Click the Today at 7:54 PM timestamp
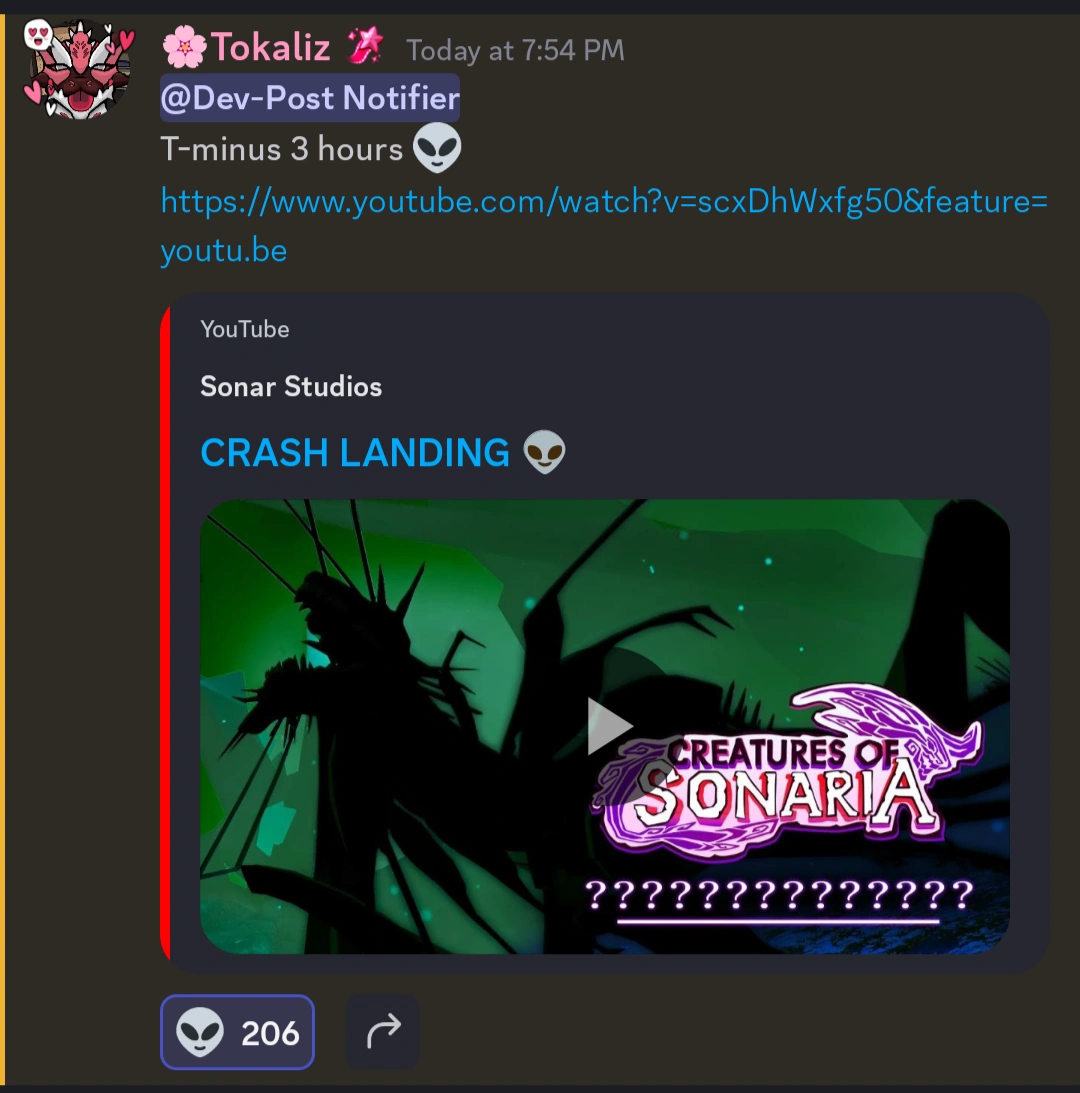Screen dimensions: 1080x1093 (x=515, y=50)
